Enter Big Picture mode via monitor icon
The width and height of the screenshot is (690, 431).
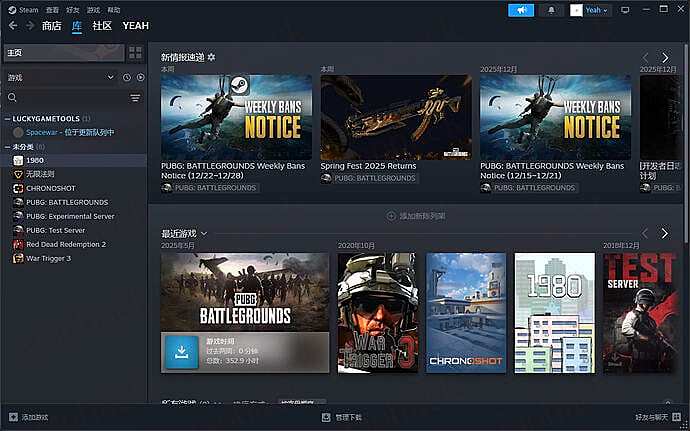626,10
